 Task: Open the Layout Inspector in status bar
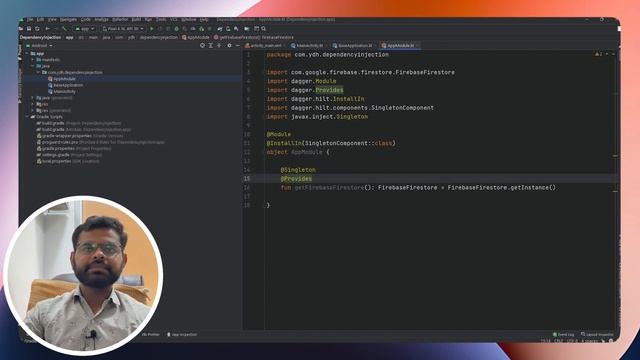click(x=597, y=334)
